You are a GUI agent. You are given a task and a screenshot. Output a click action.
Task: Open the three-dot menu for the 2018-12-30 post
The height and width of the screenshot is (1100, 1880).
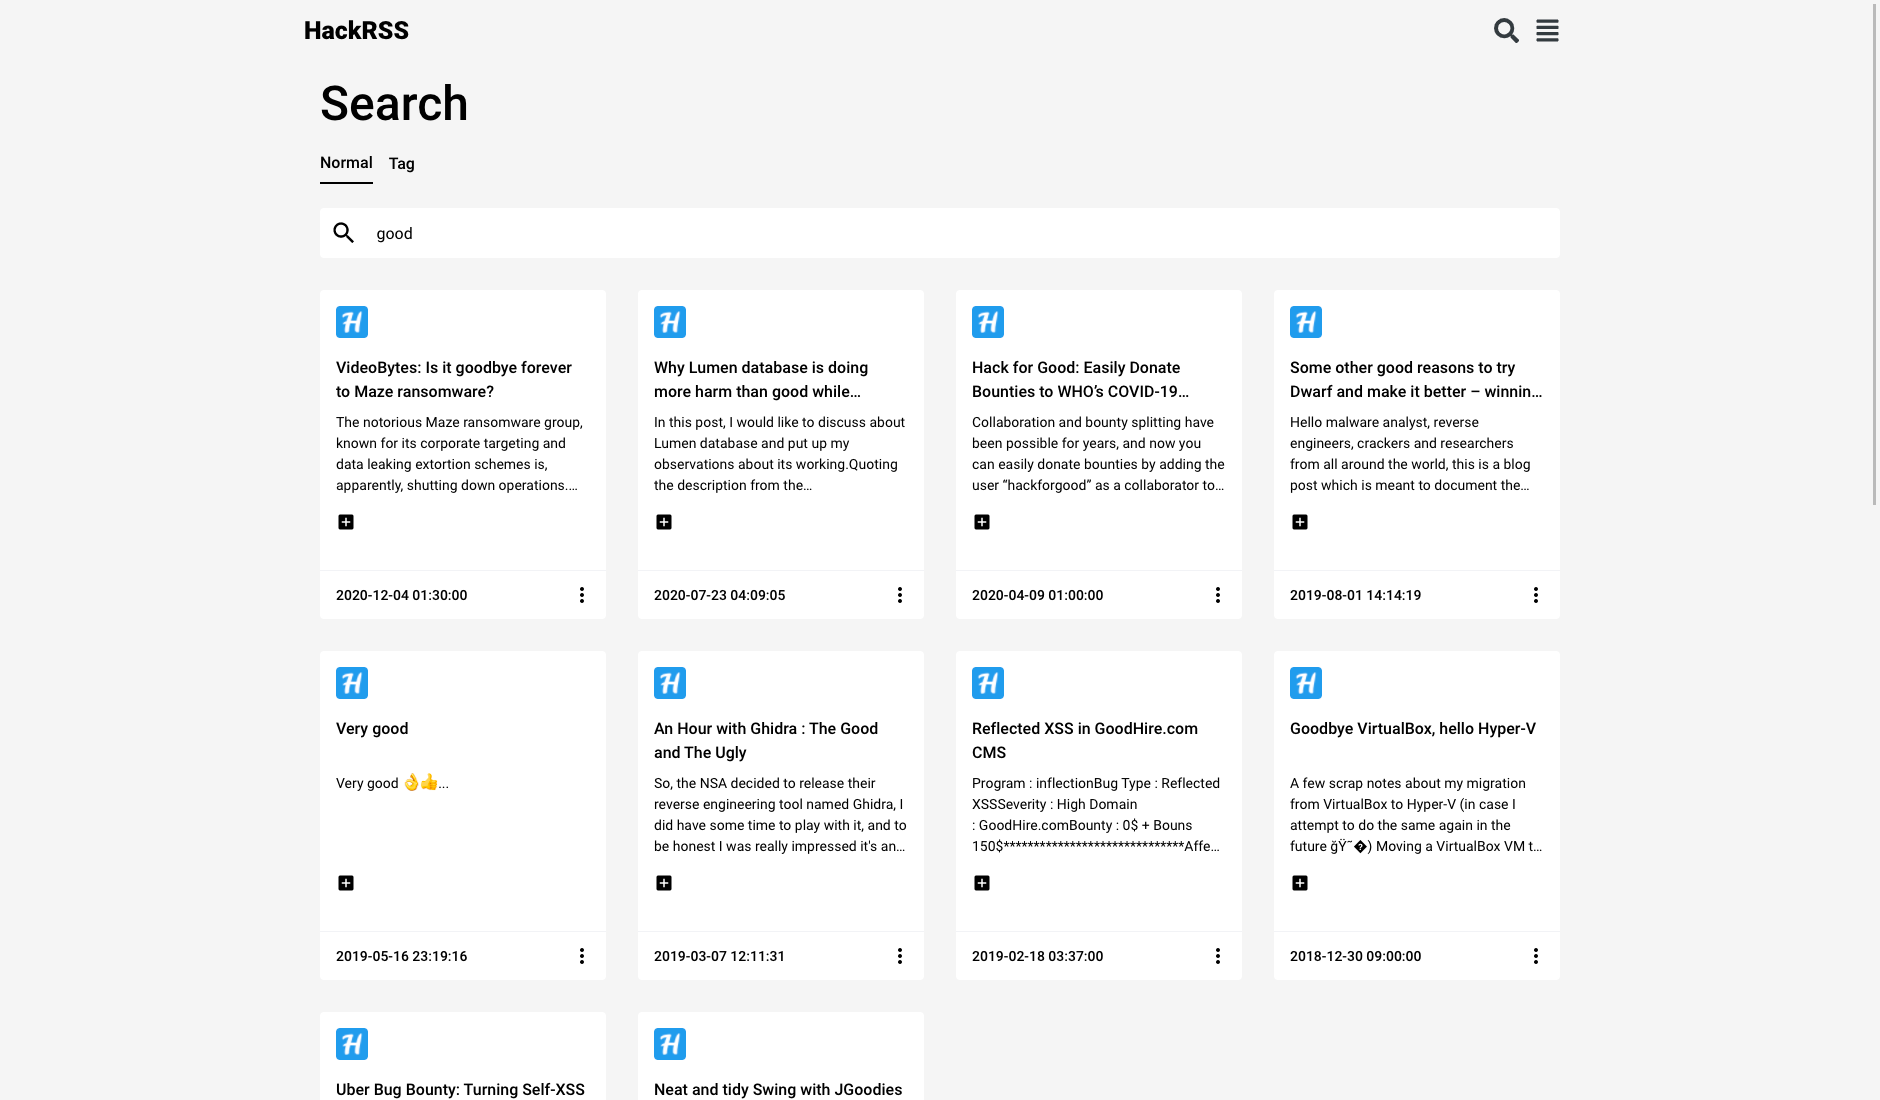tap(1536, 956)
